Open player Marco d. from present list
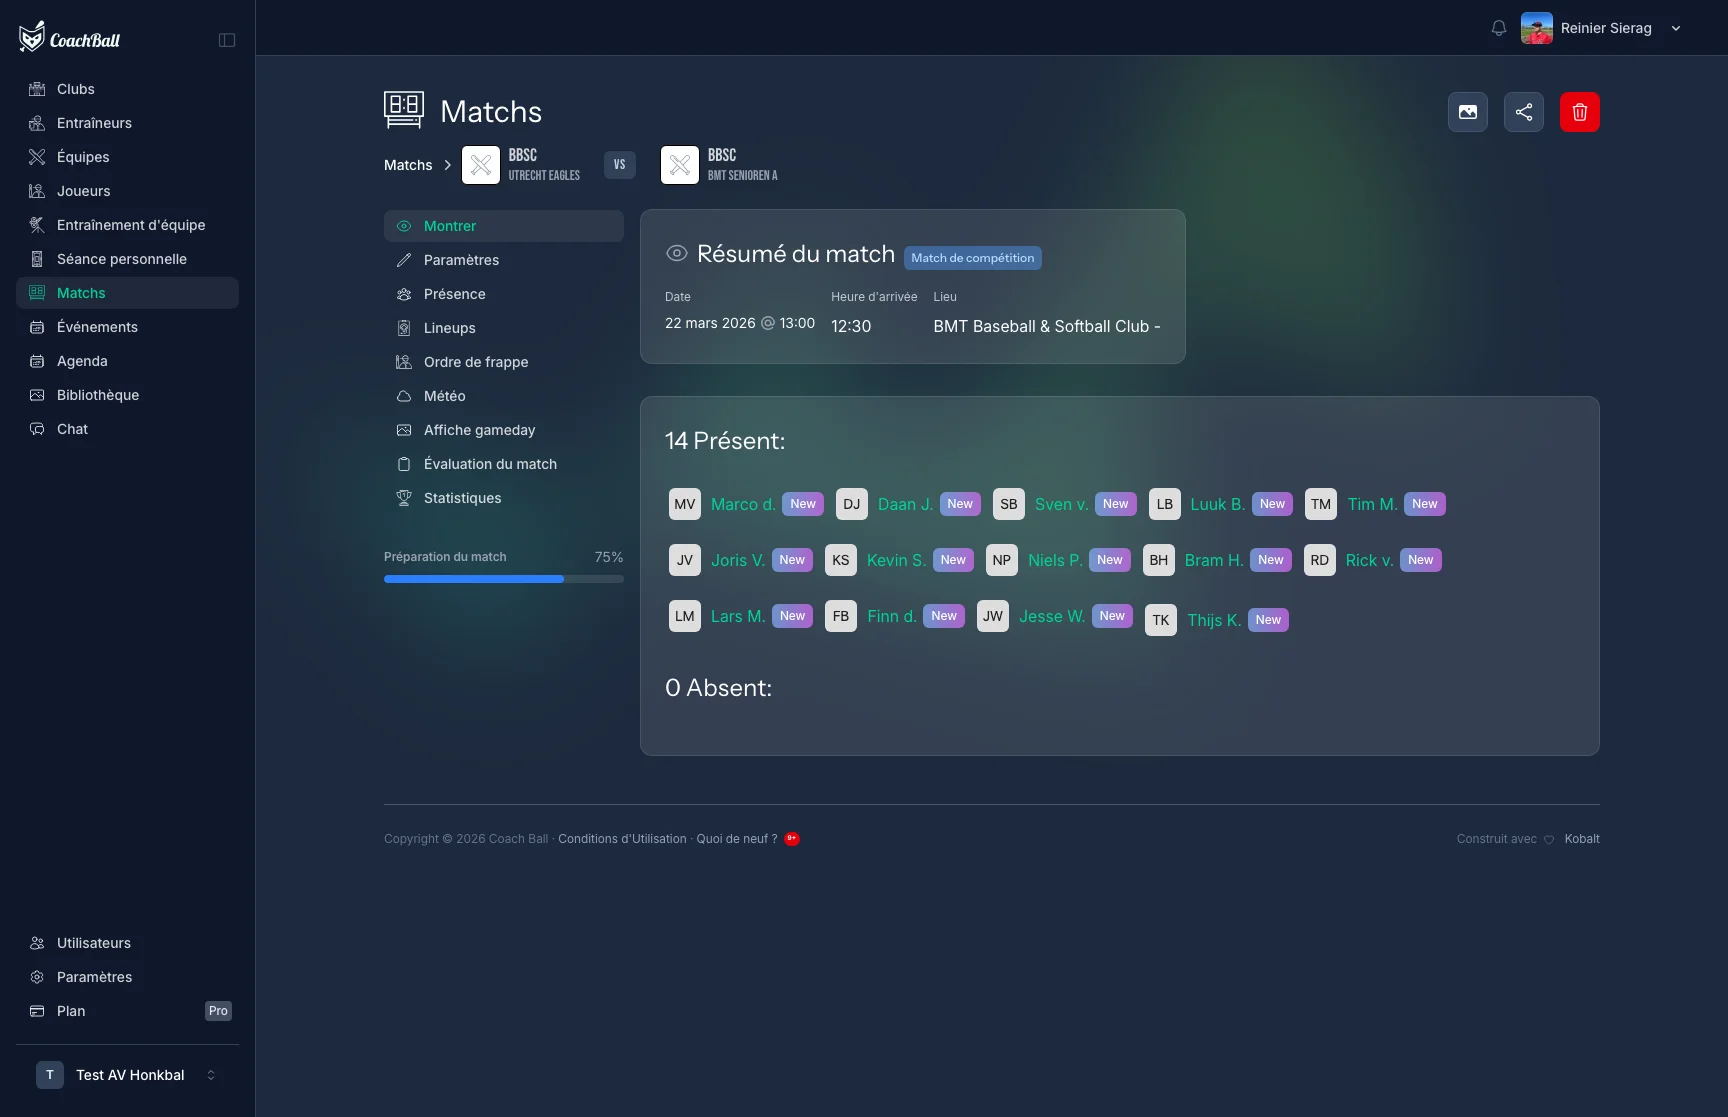Screen dimensions: 1728x1117 coord(743,504)
